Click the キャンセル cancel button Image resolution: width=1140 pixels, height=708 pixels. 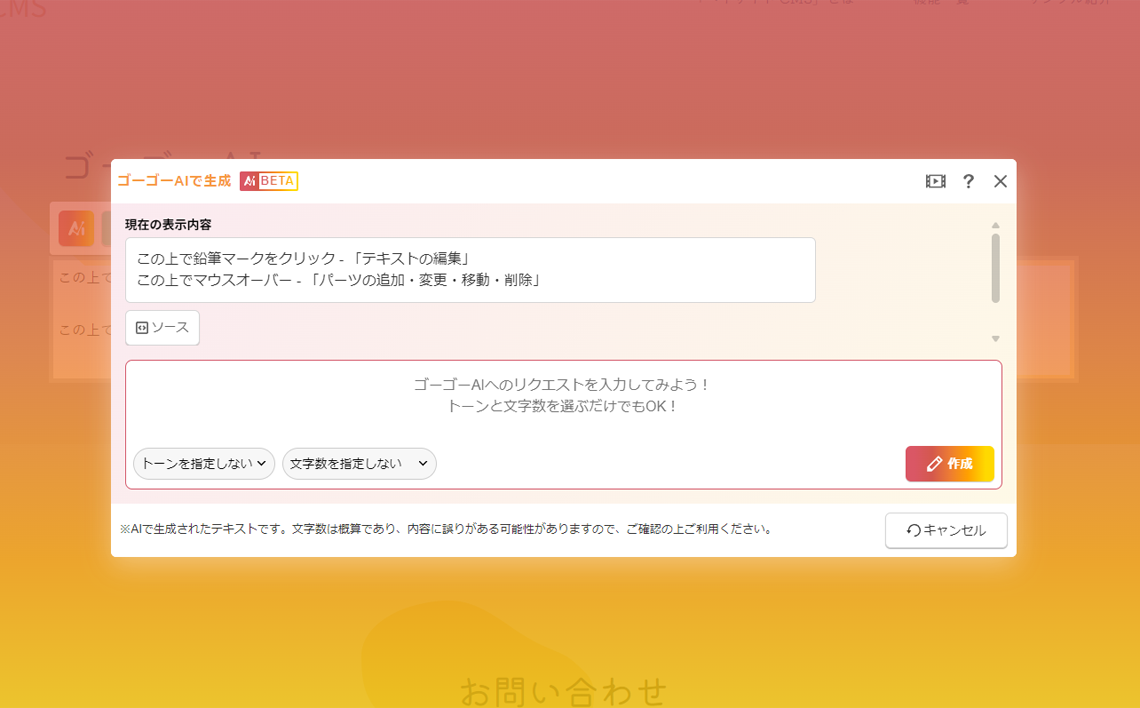coord(946,531)
